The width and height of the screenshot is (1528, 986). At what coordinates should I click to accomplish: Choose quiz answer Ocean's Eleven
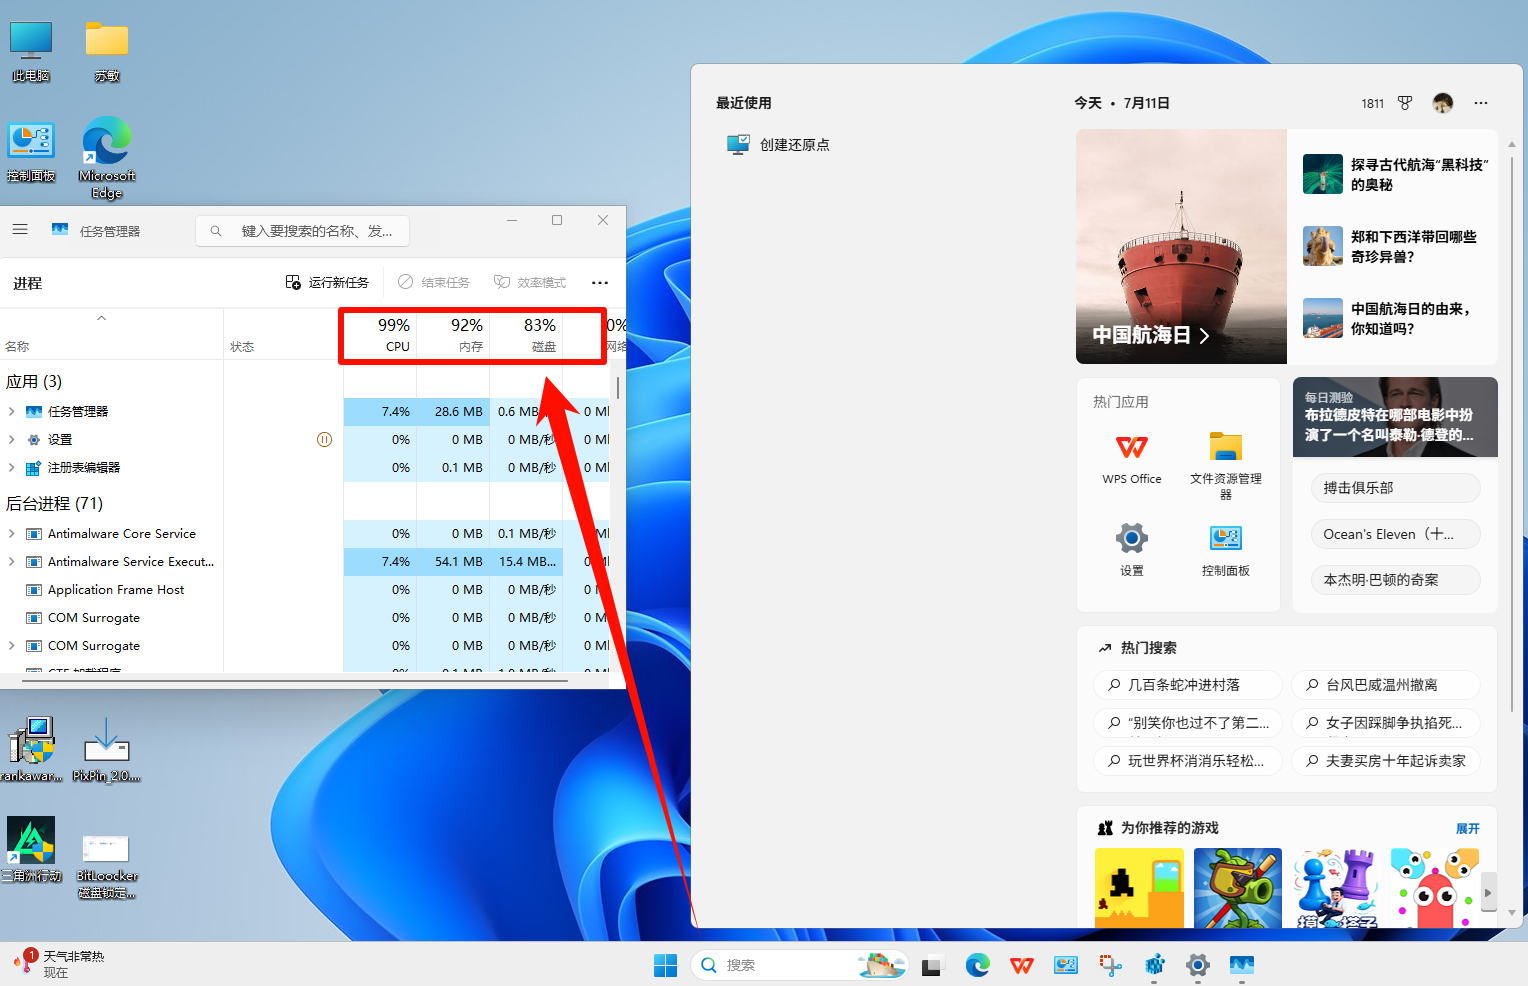coord(1395,534)
